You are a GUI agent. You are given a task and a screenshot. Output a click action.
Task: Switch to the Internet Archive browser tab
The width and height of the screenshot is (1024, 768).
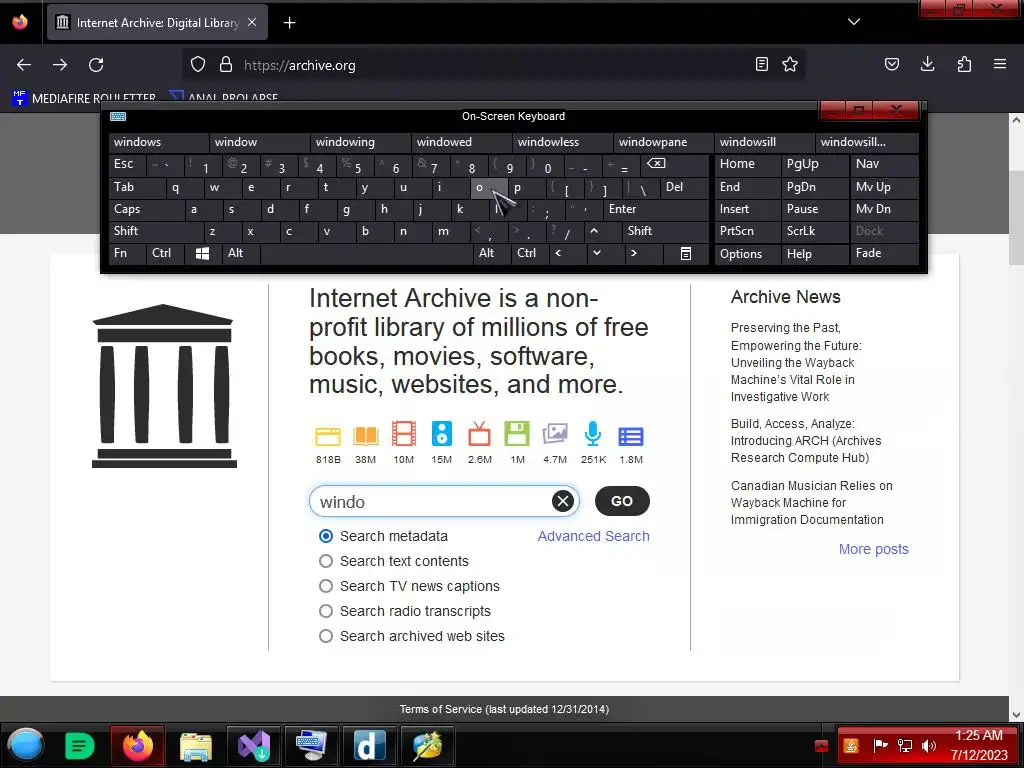click(x=157, y=23)
